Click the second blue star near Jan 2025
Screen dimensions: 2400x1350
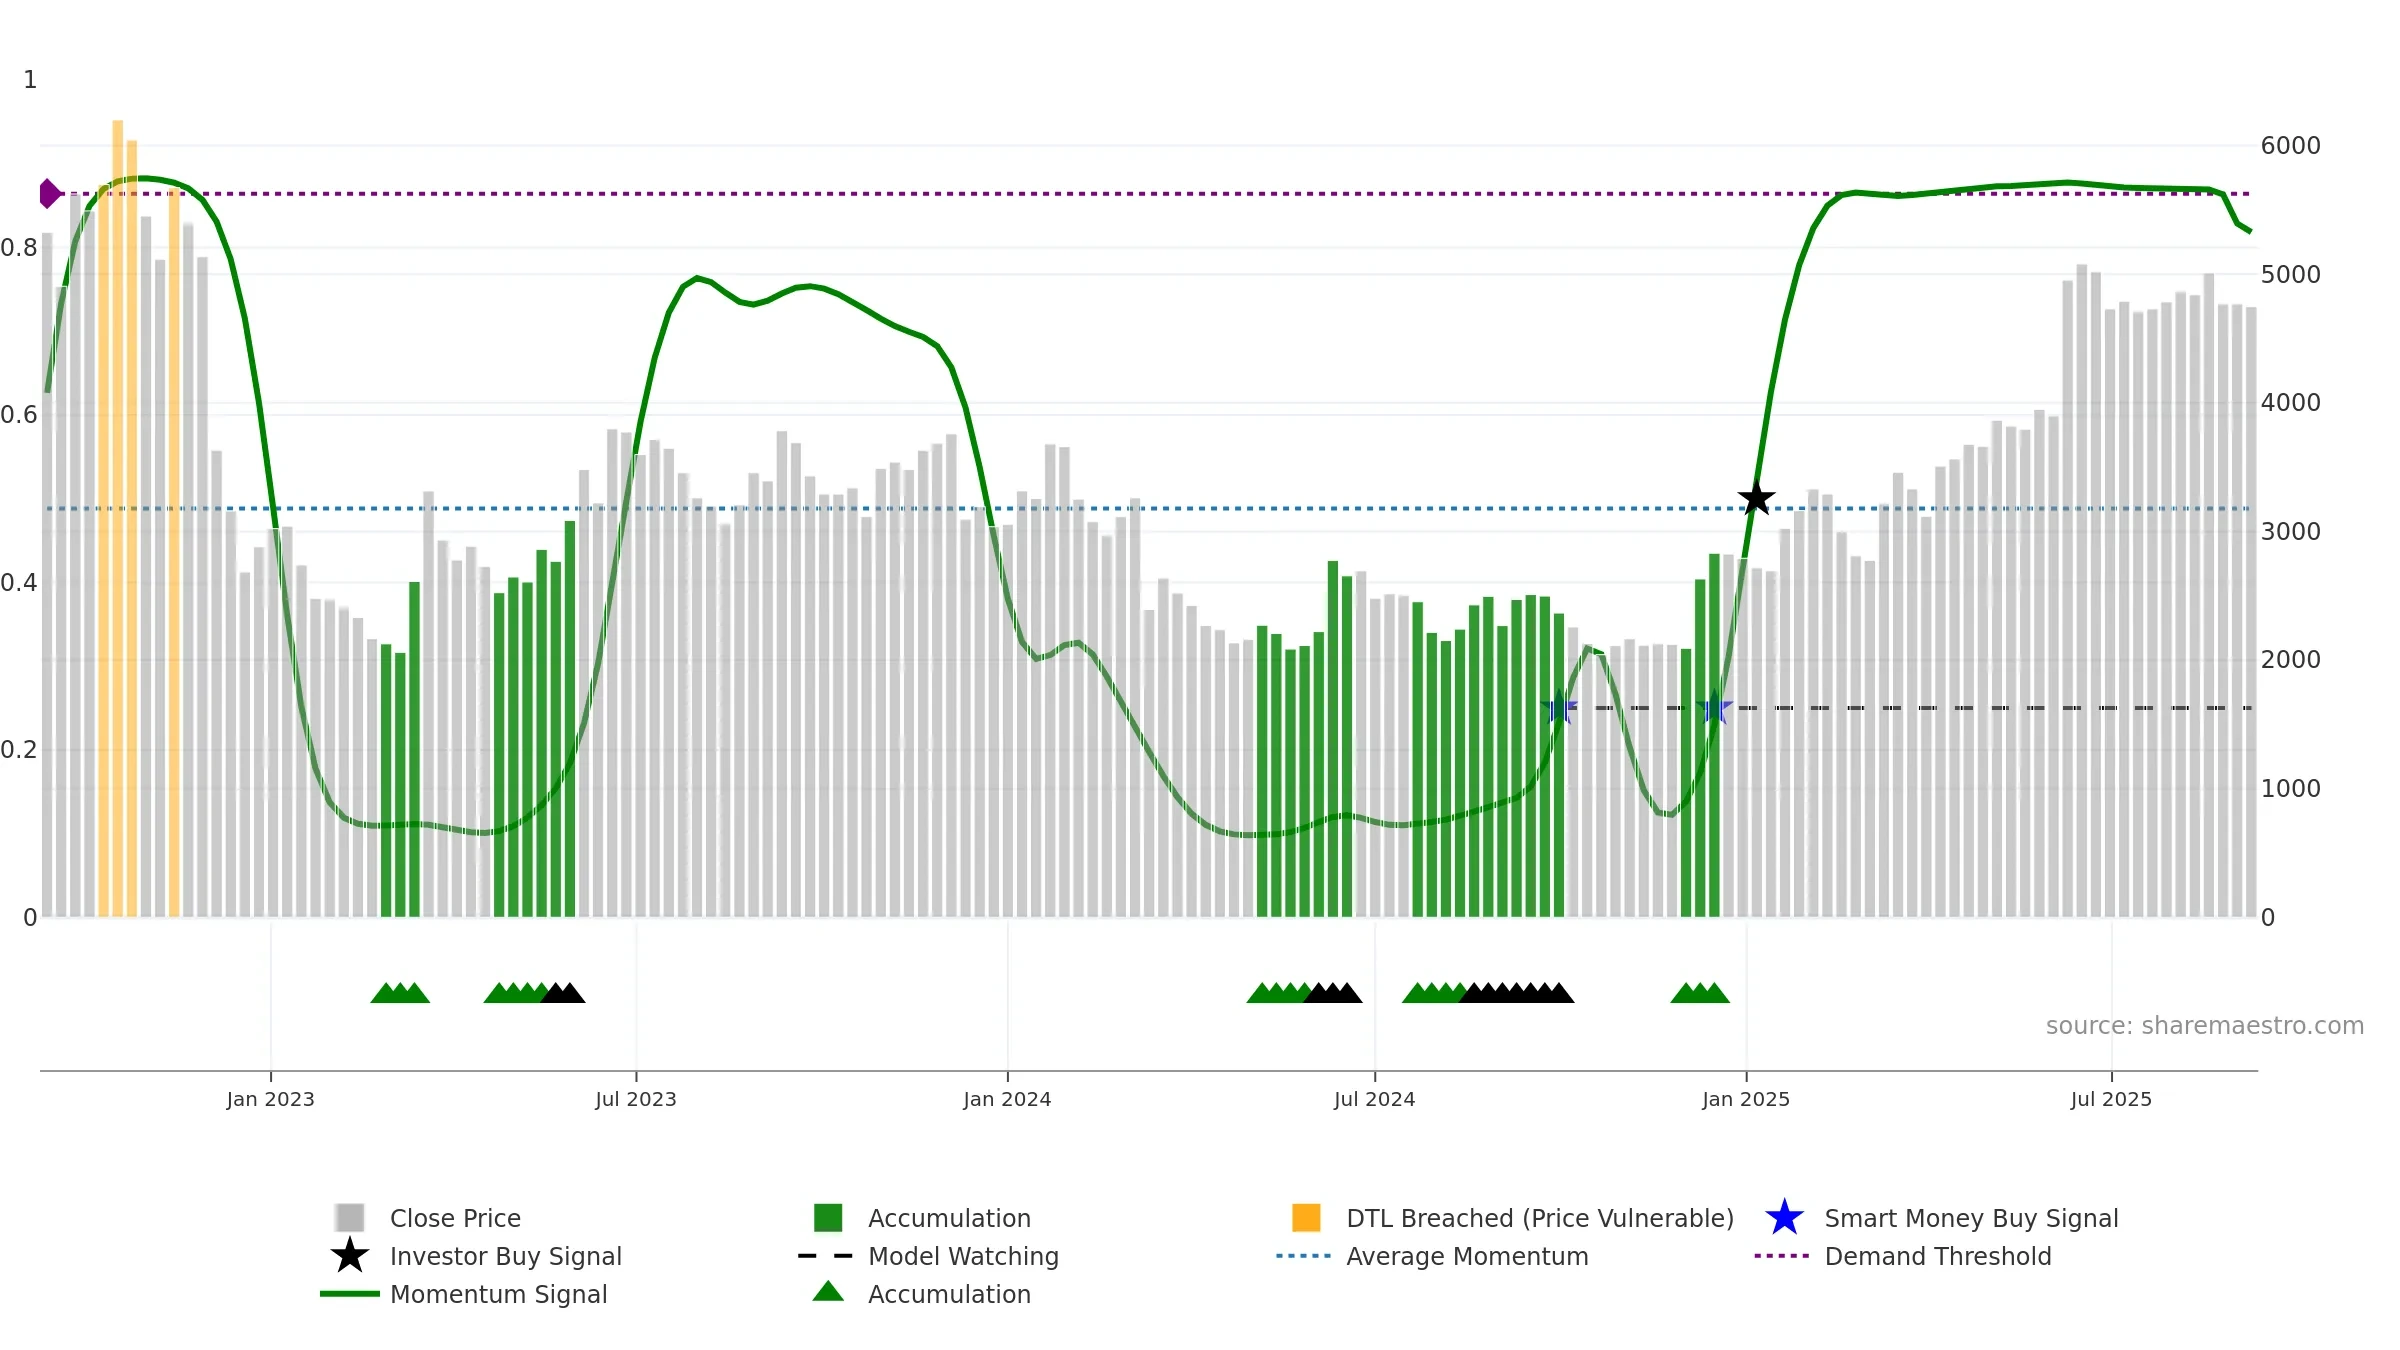(x=1714, y=708)
